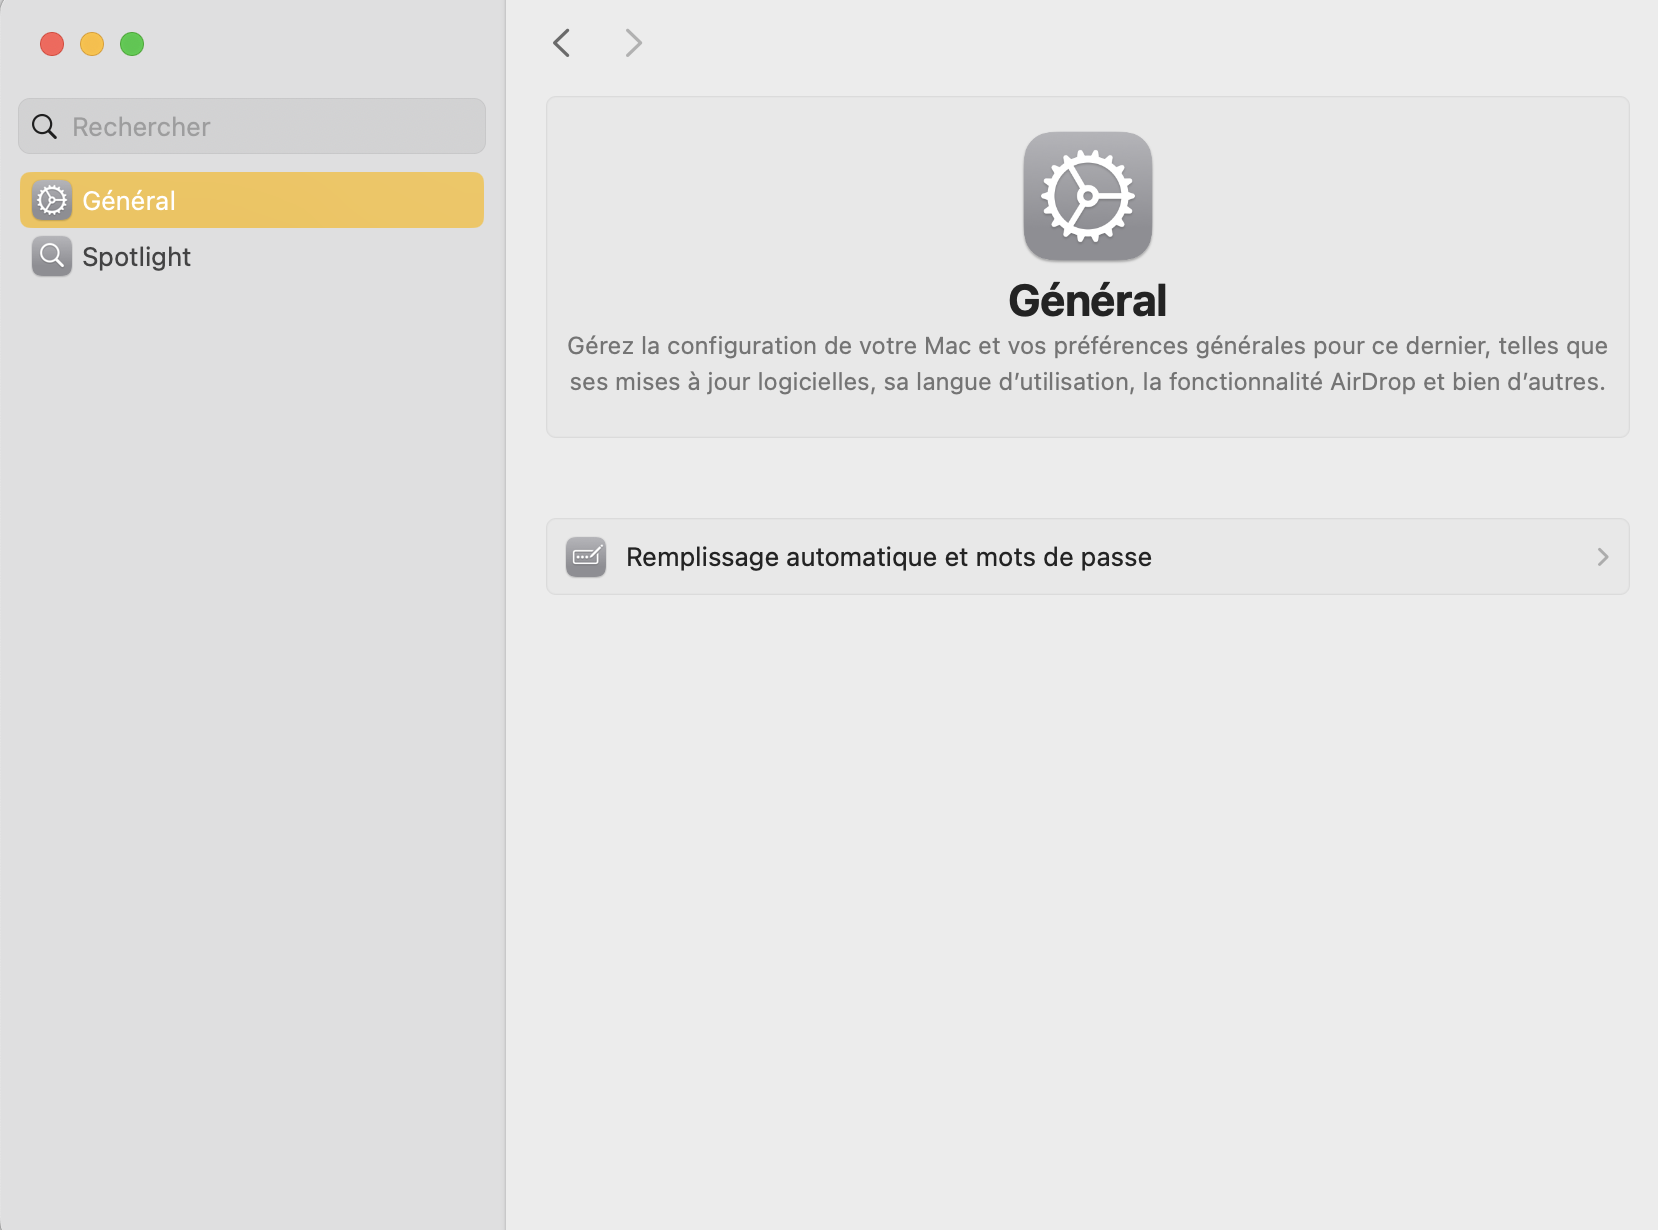Maximize window using the green button

coord(132,44)
